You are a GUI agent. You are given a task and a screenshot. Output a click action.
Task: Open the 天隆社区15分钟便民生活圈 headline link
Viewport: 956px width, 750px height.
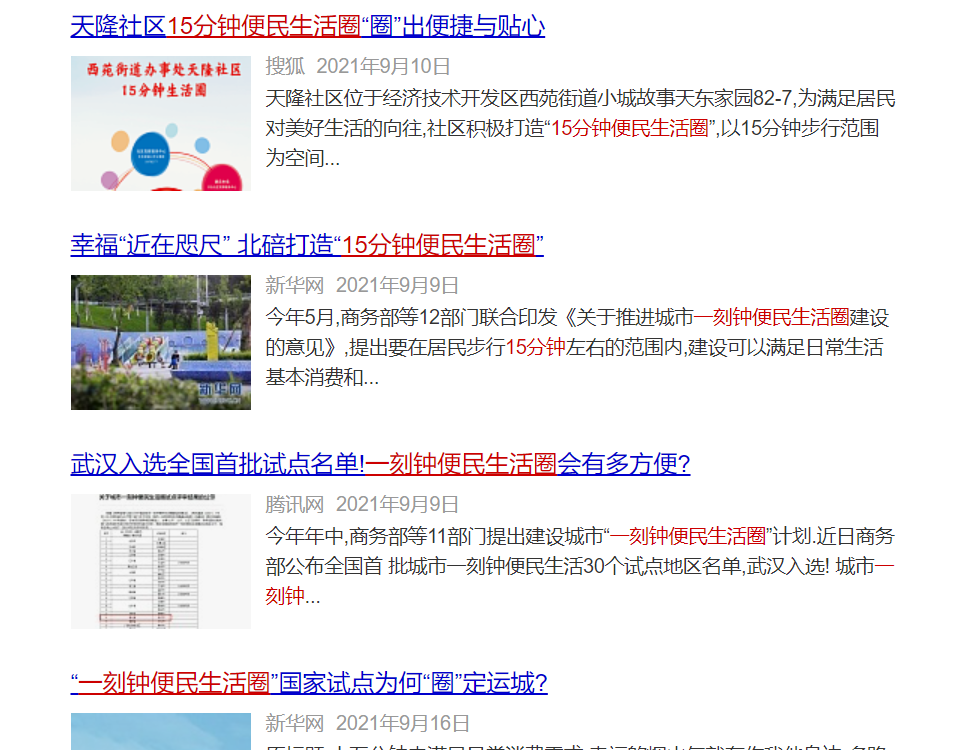[x=308, y=26]
